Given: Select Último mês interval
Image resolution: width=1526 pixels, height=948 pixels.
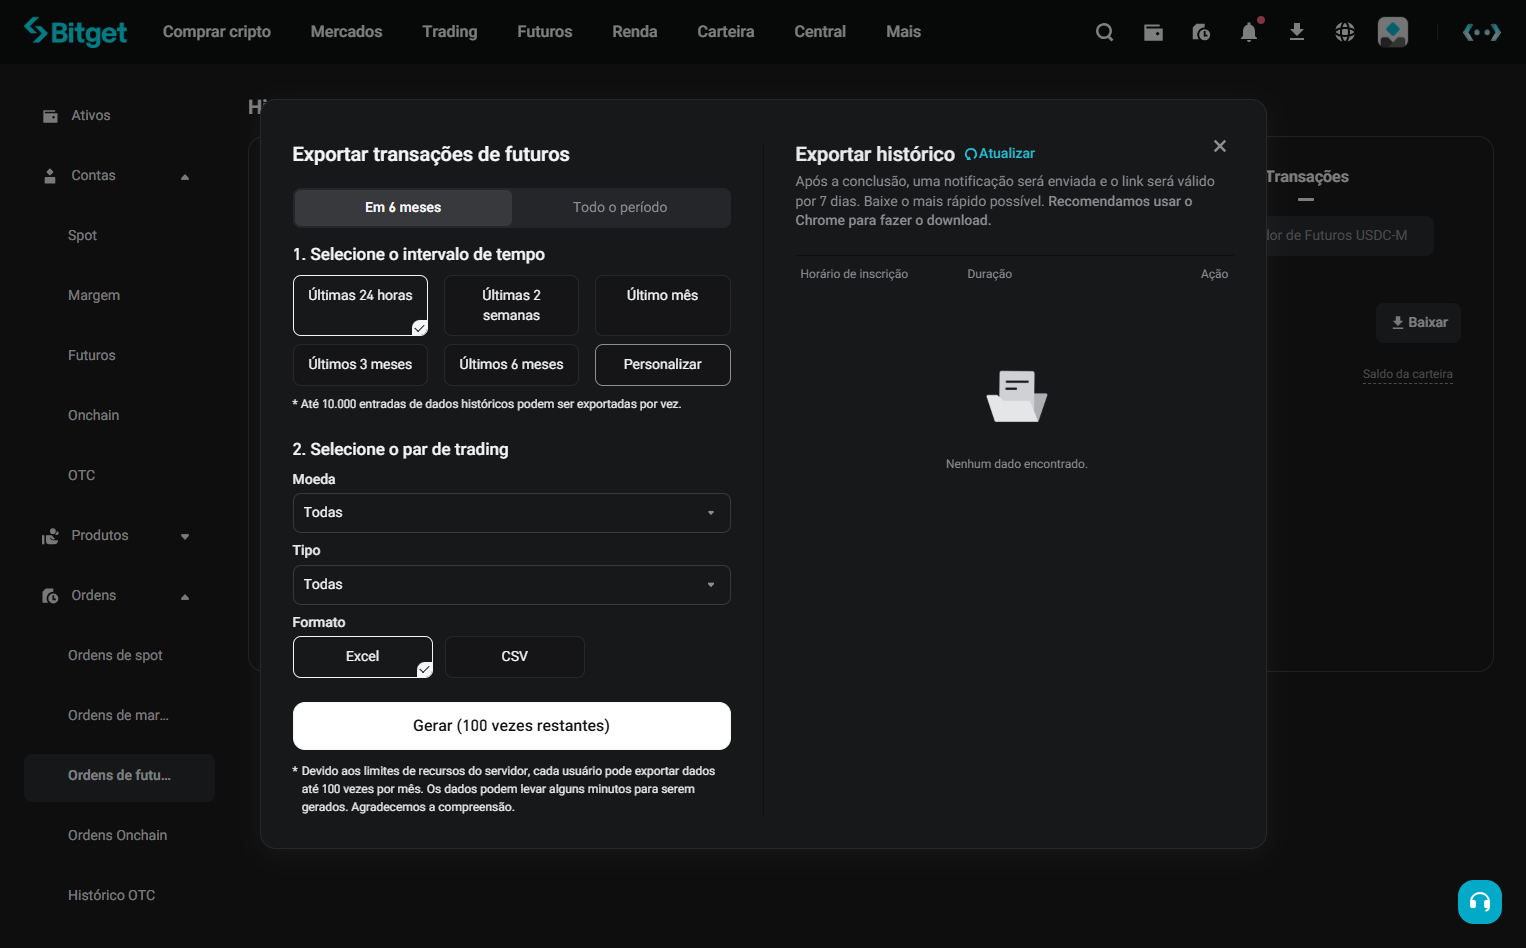Looking at the screenshot, I should 662,305.
